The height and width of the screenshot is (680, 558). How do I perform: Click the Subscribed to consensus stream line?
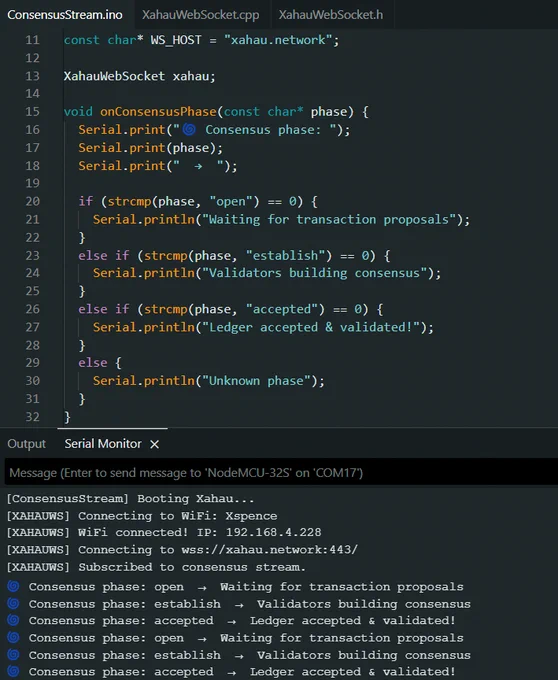pyautogui.click(x=156, y=567)
